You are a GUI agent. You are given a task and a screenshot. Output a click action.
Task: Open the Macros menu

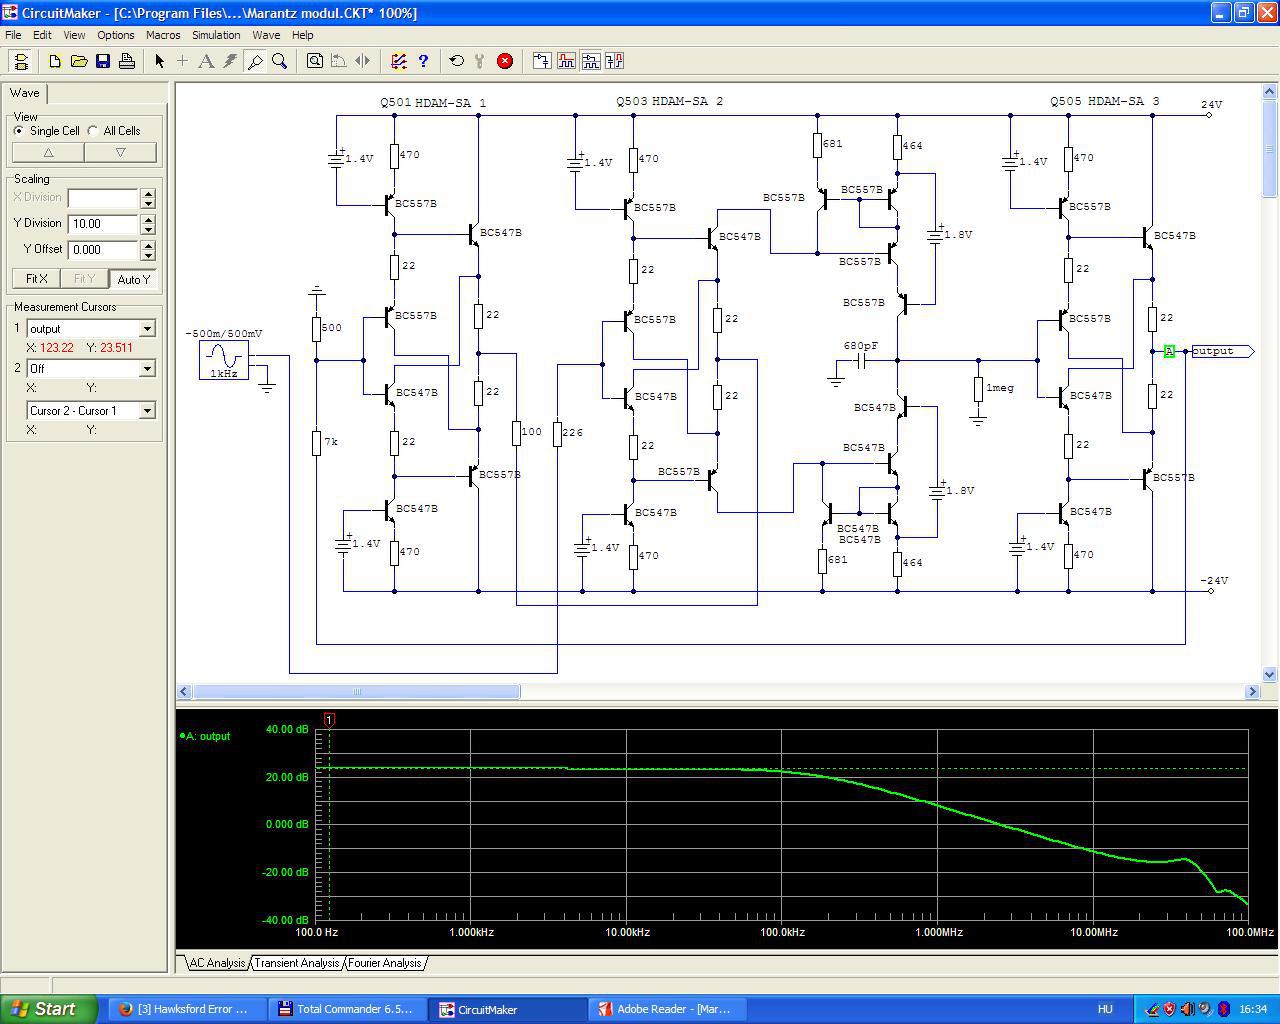point(163,35)
